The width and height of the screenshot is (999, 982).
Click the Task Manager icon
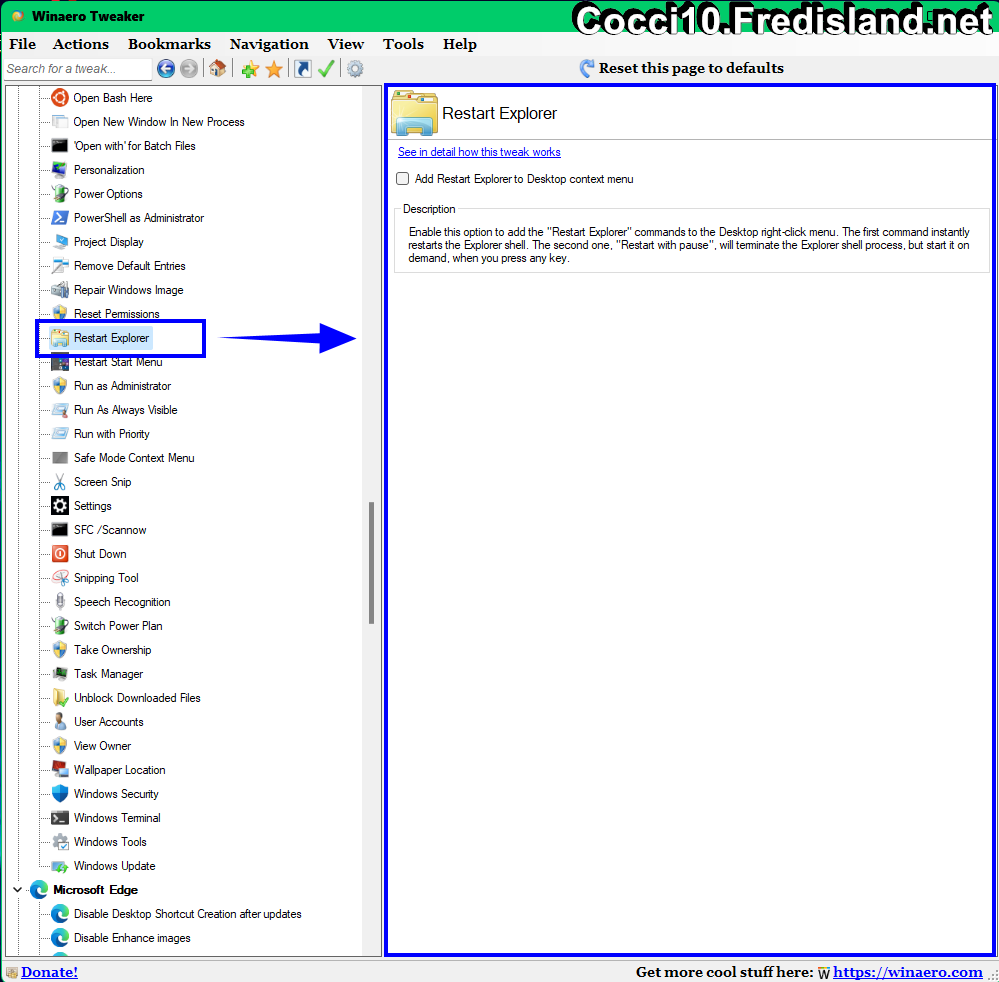coord(60,674)
